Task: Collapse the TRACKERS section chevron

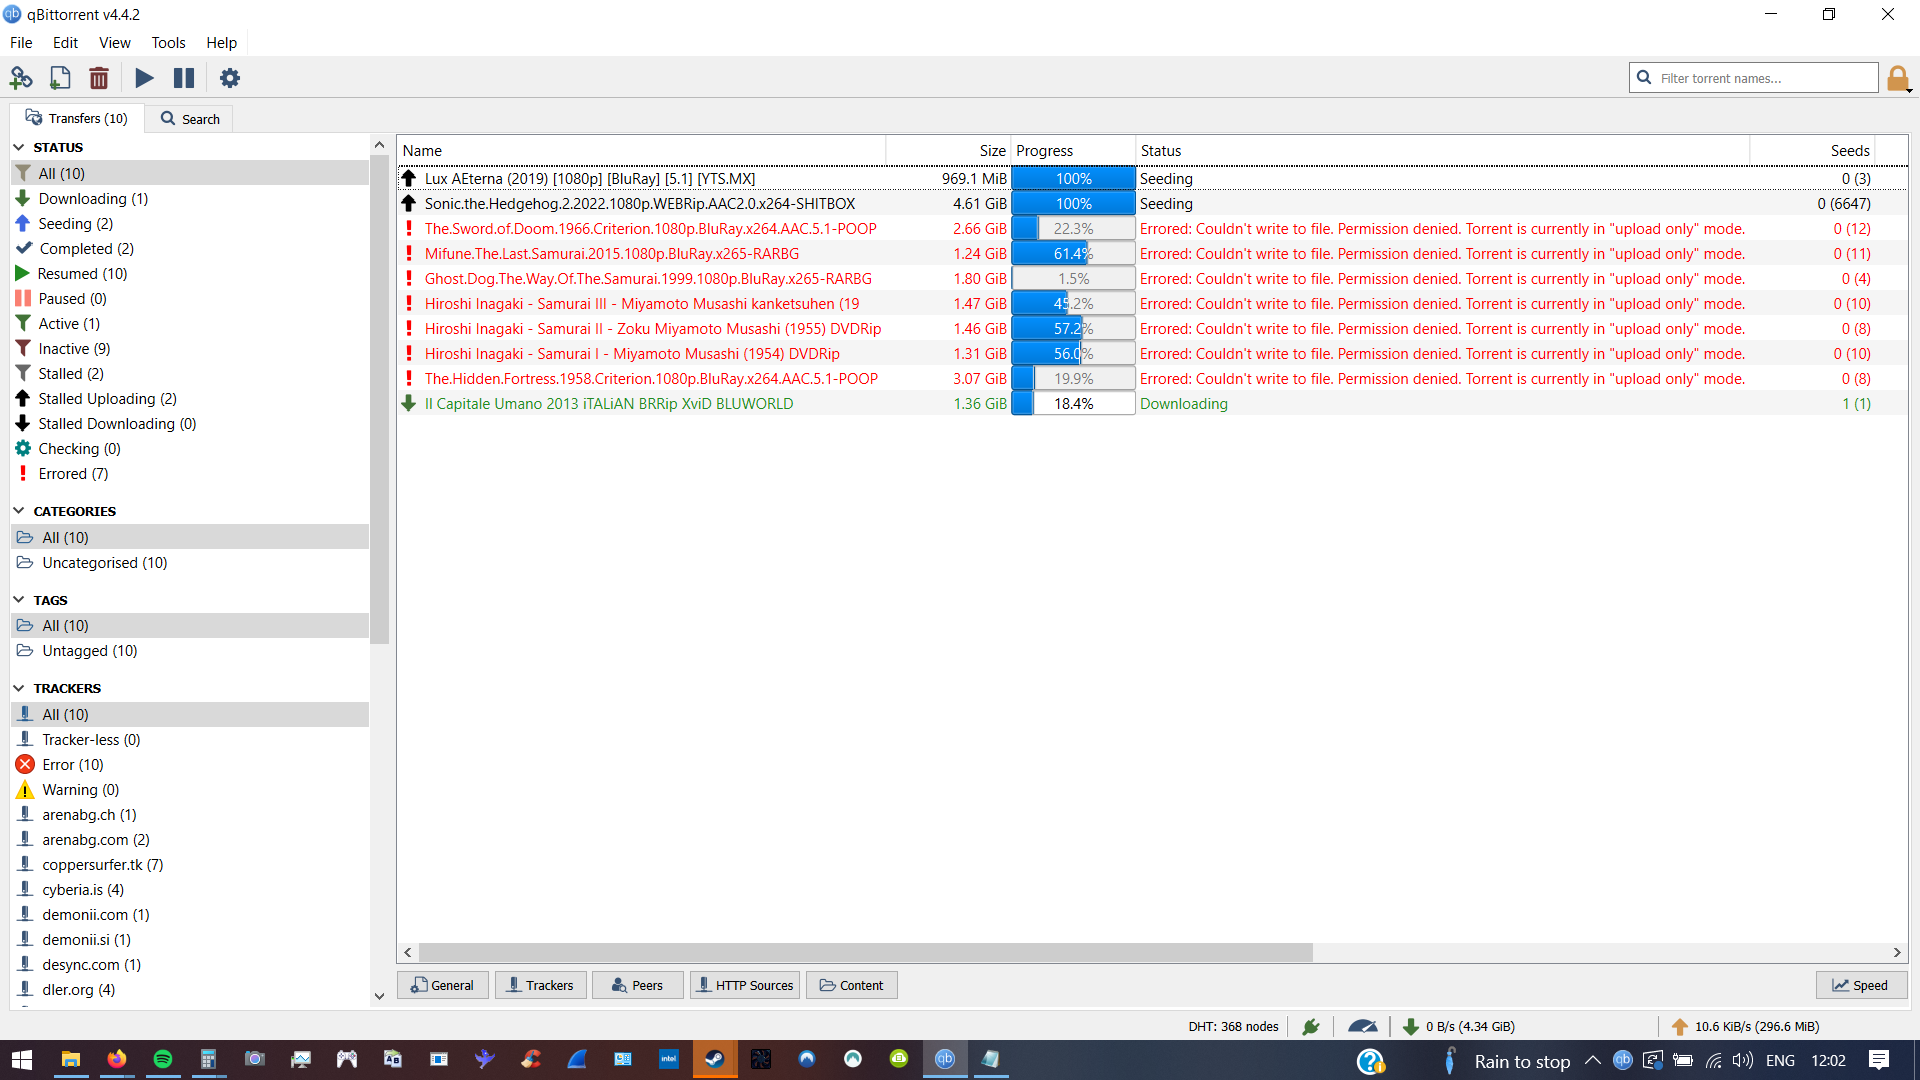Action: pos(19,688)
